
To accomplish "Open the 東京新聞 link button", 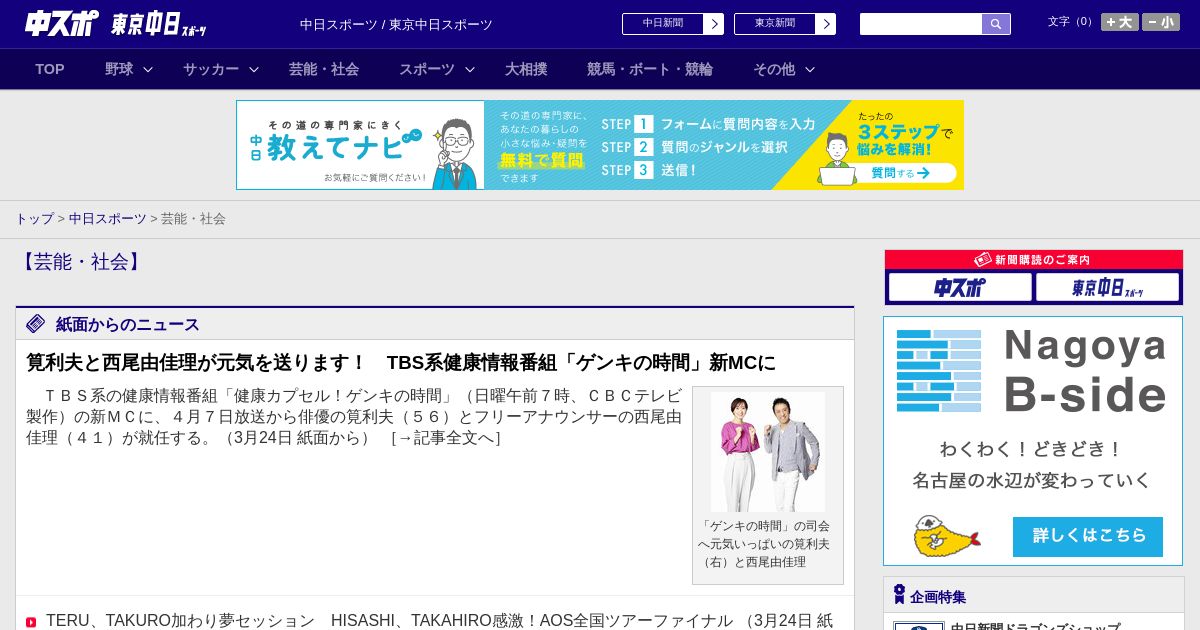I will click(775, 23).
